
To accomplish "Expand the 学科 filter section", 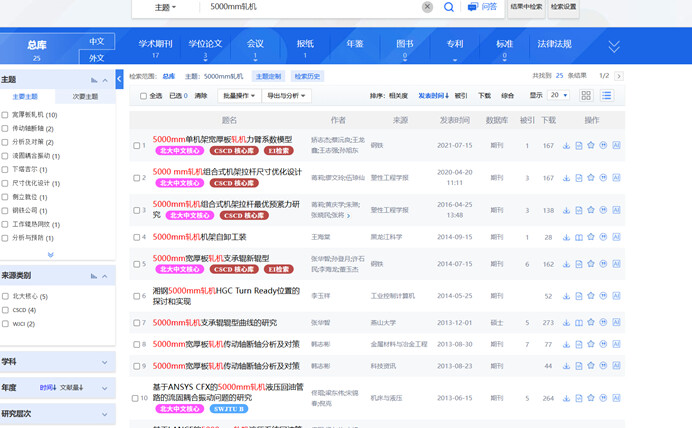I will (57, 362).
